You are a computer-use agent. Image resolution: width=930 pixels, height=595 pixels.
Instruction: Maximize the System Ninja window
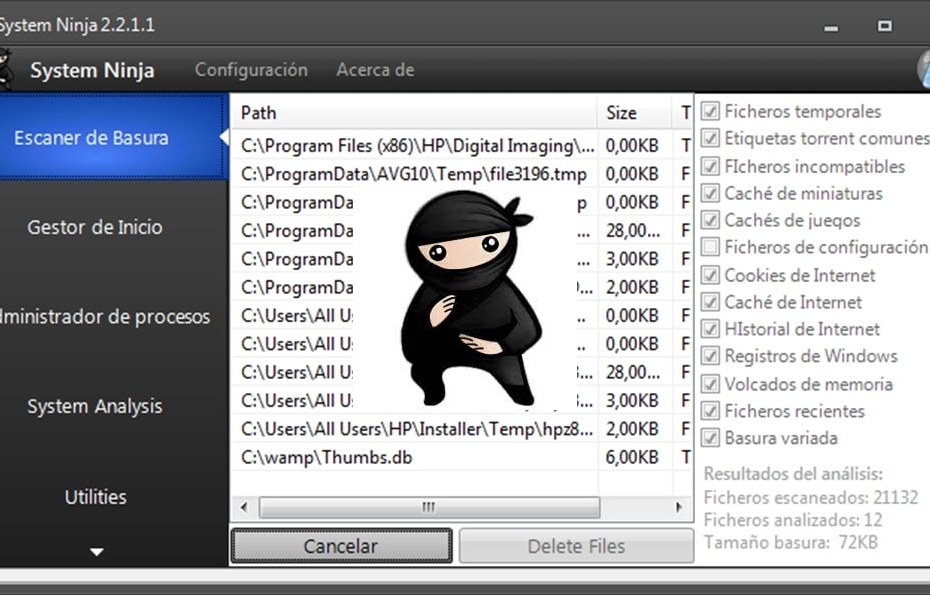click(x=884, y=26)
